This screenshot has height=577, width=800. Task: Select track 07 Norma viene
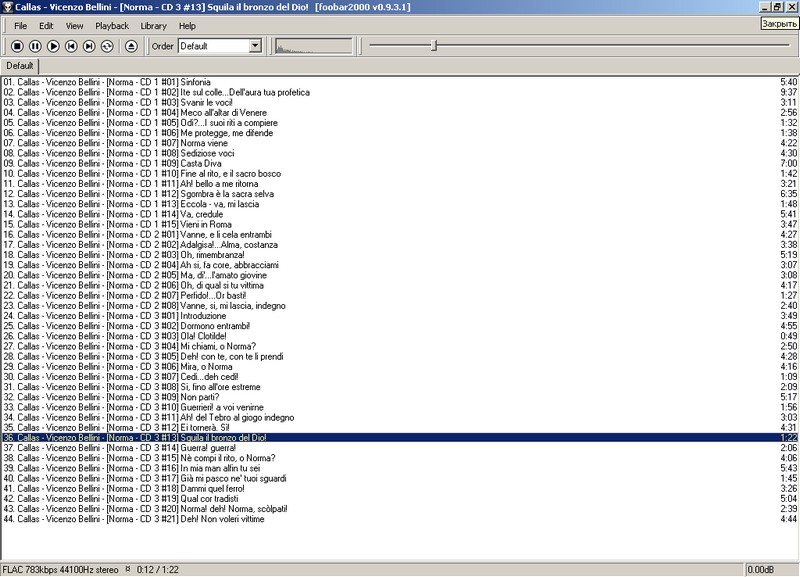[x=399, y=143]
